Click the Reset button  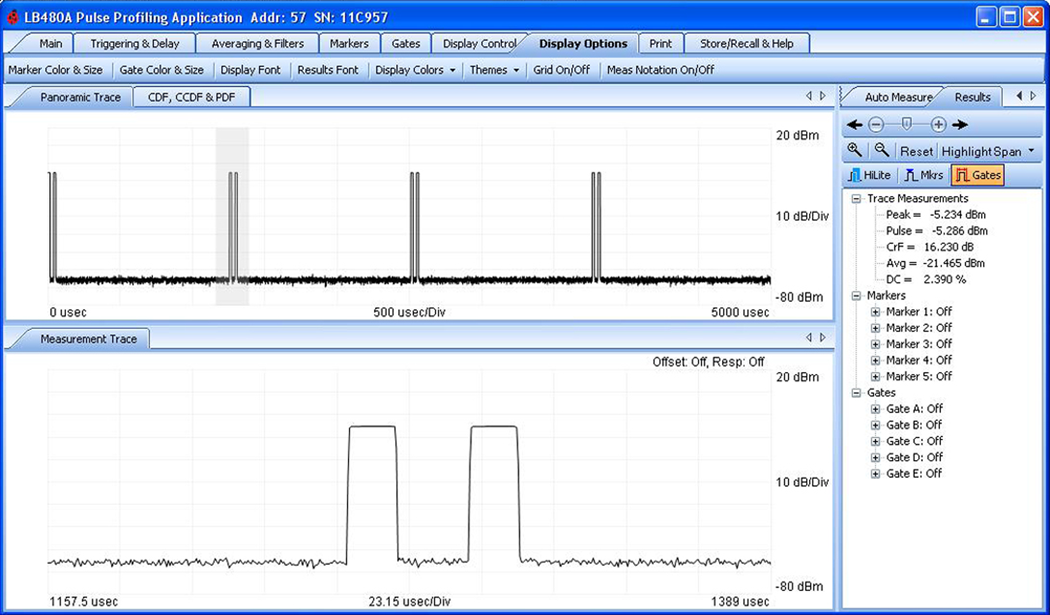(916, 151)
